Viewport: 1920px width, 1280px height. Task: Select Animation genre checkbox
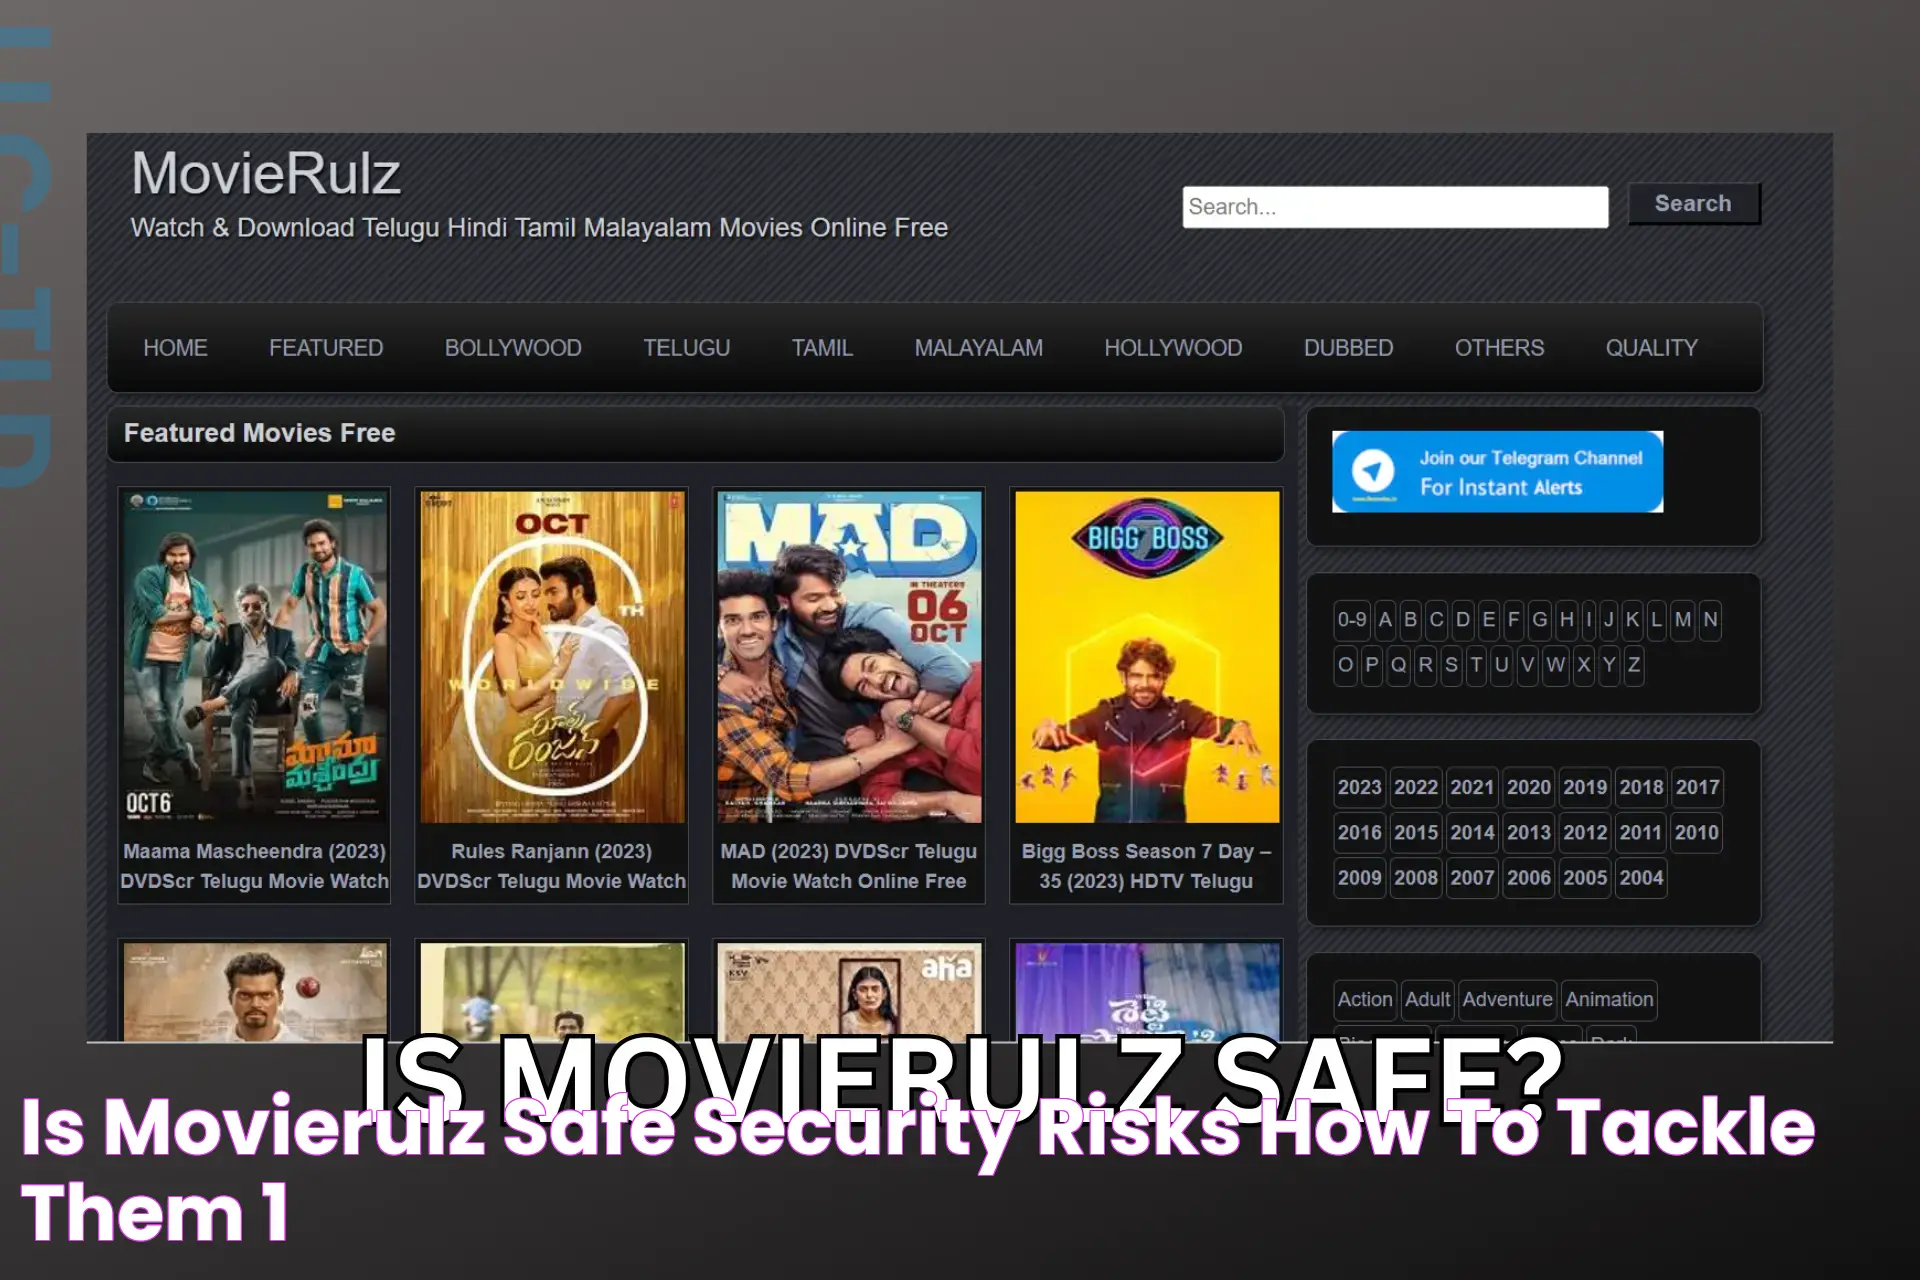1609,997
